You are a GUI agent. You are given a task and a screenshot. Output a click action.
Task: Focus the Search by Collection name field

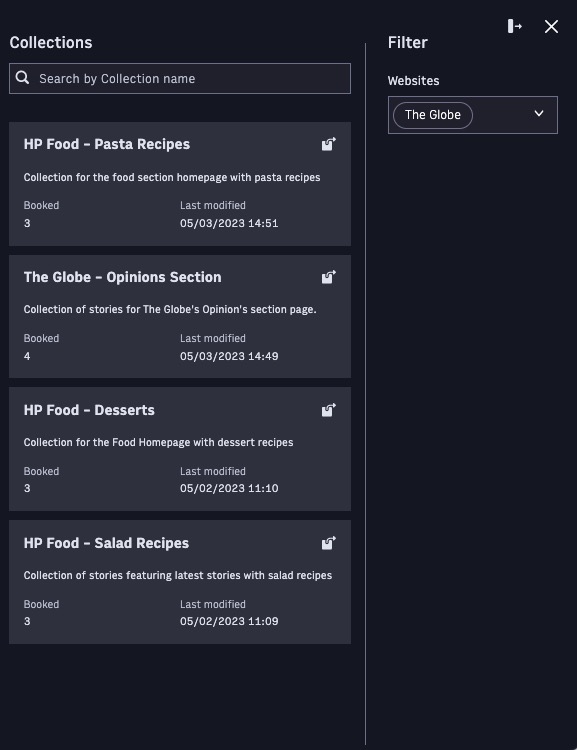click(180, 78)
